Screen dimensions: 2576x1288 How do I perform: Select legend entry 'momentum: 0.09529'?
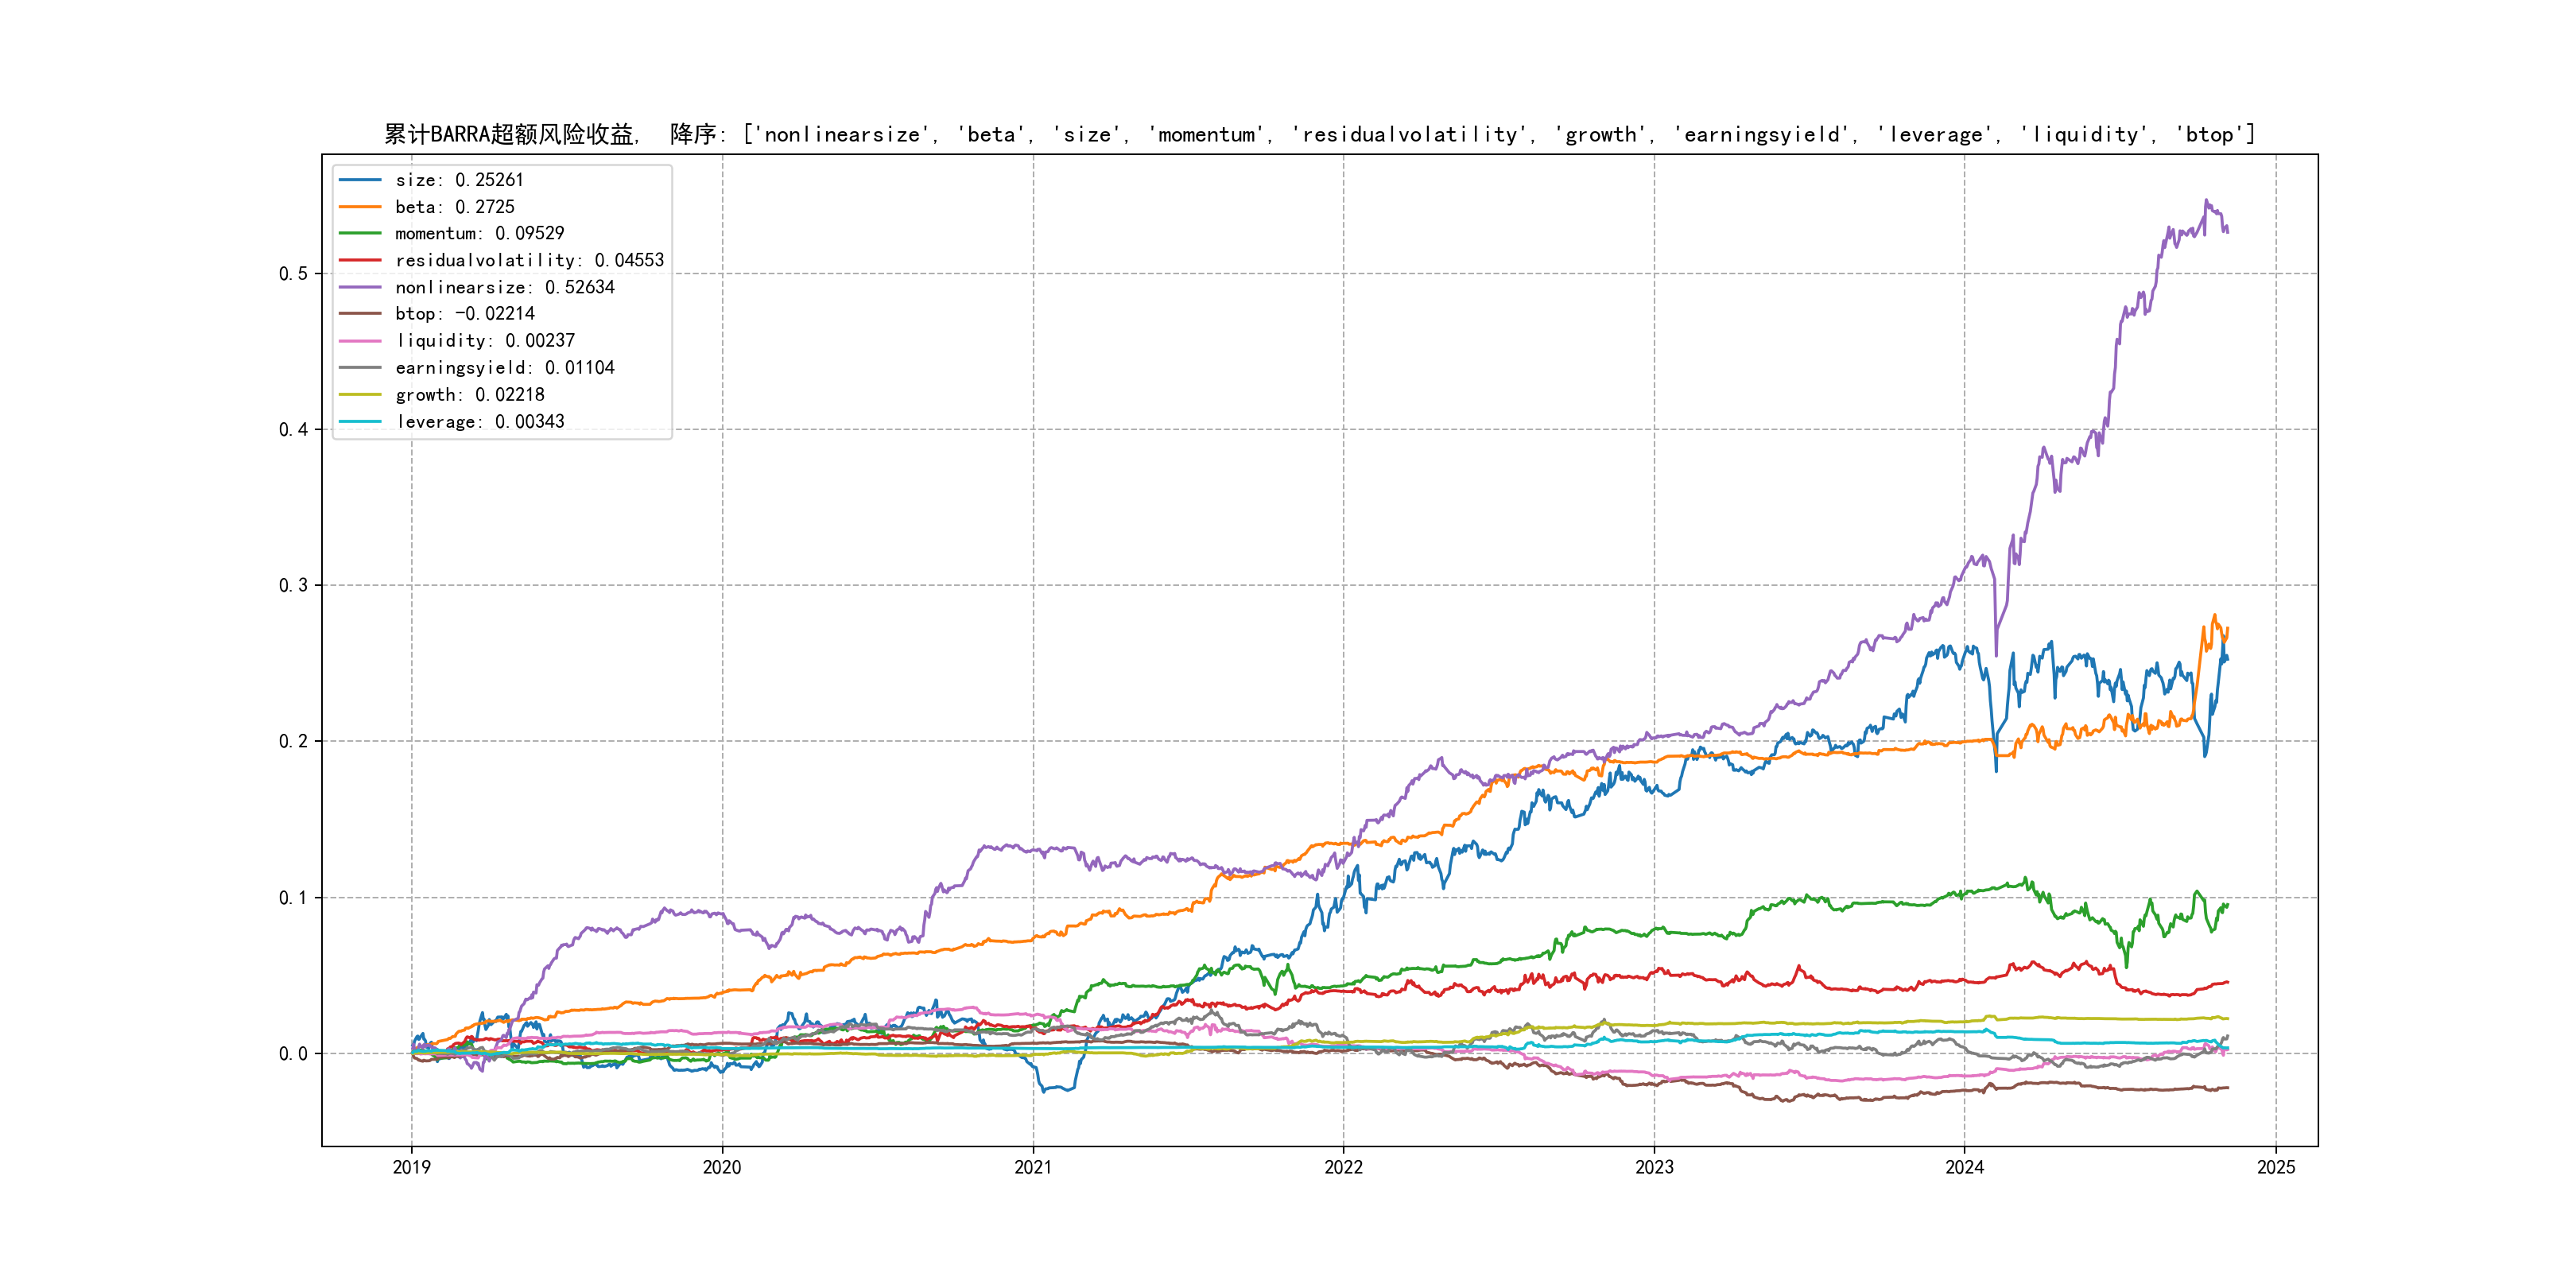click(479, 233)
